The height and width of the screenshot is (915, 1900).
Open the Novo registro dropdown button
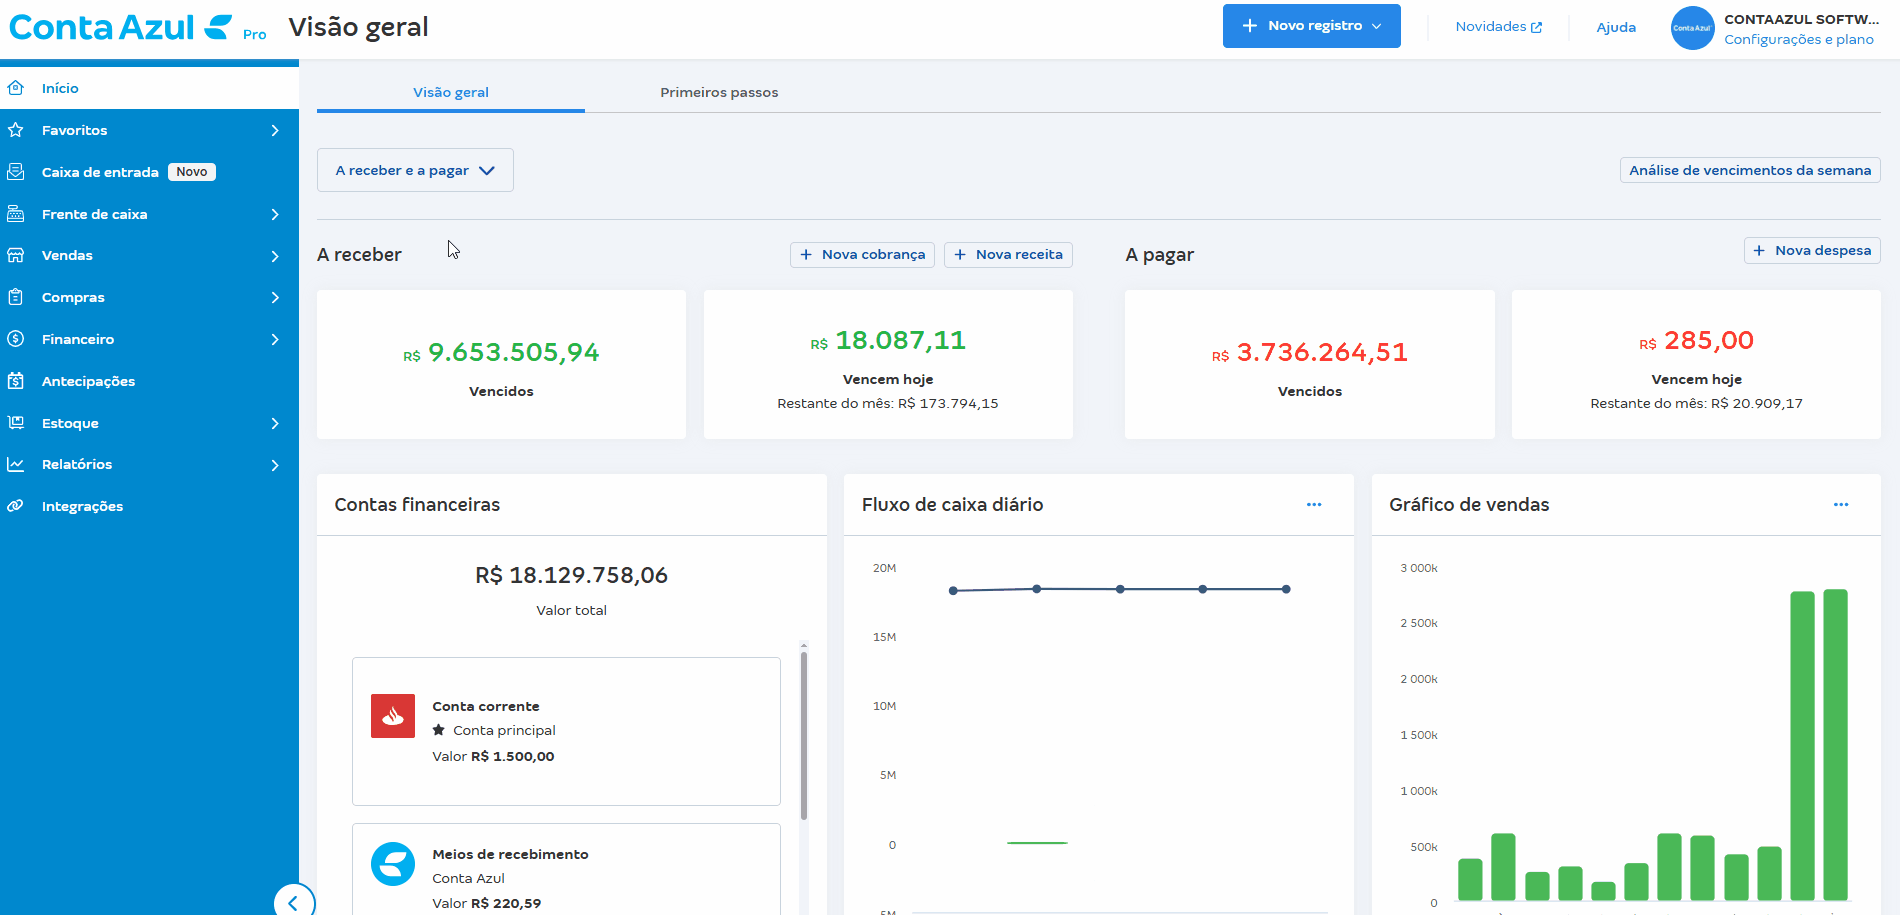[1311, 26]
